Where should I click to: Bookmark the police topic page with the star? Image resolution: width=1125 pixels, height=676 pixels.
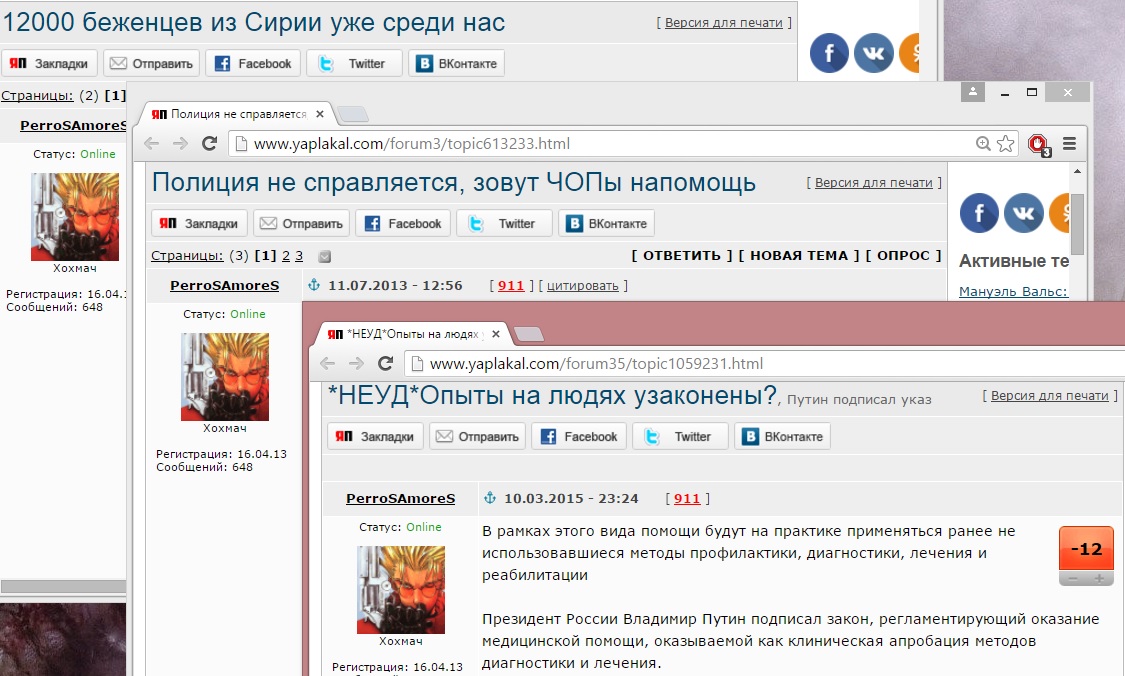point(1006,144)
